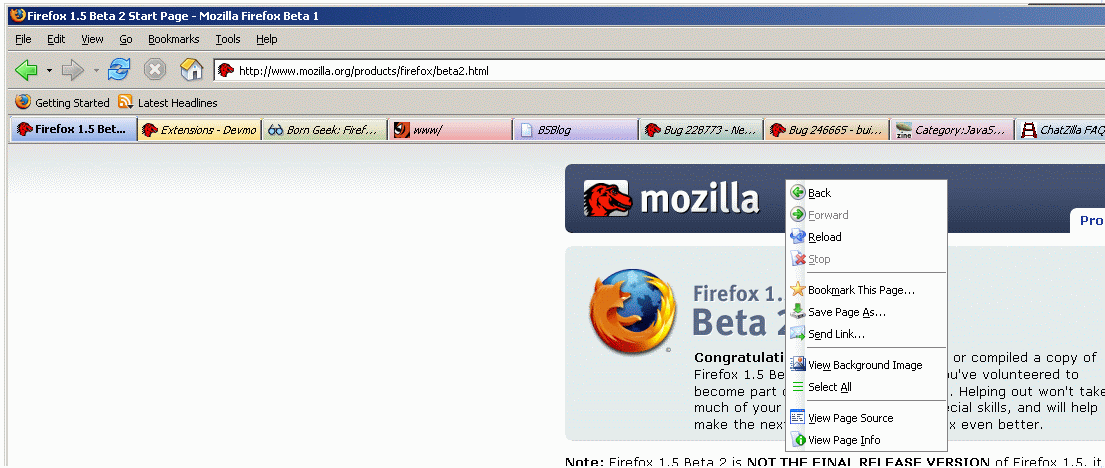This screenshot has width=1105, height=468.
Task: Click save icon beside Save Page As
Action: pos(798,312)
